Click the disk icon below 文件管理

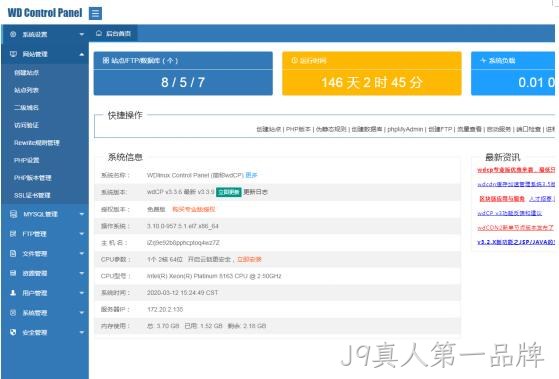point(13,273)
